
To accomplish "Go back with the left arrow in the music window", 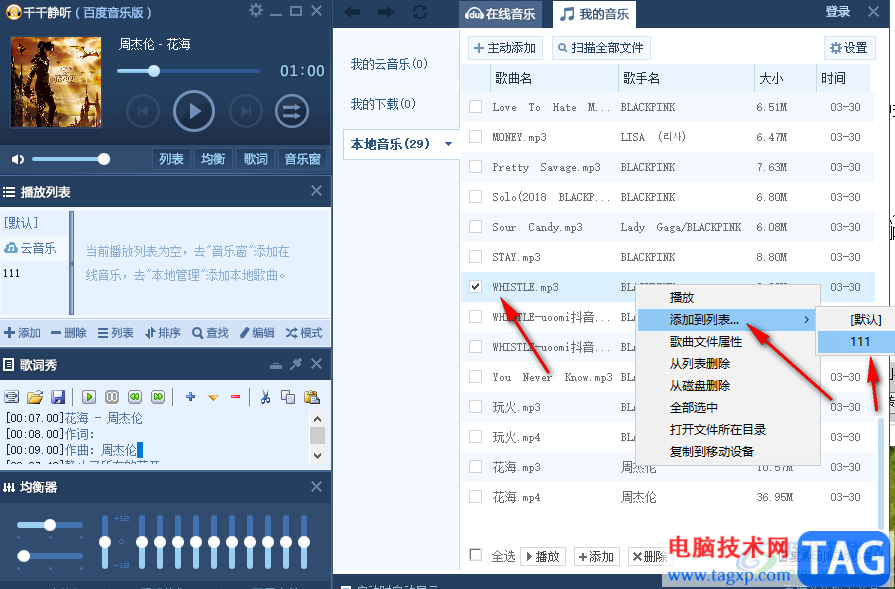I will tap(352, 11).
